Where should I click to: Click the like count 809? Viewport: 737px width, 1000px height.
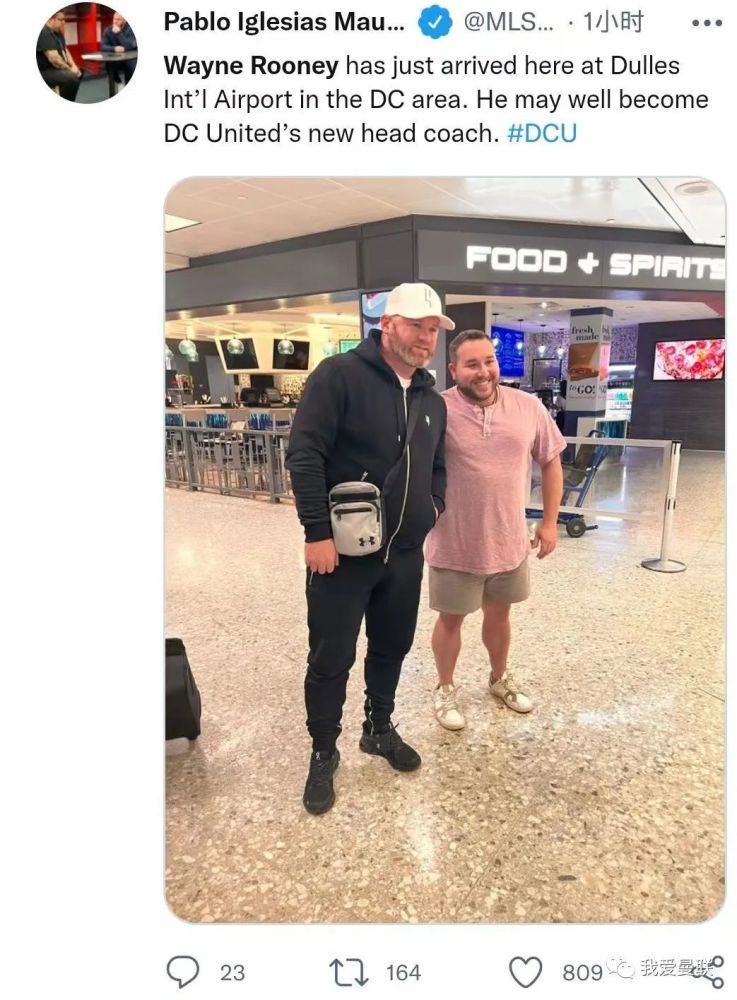(582, 973)
